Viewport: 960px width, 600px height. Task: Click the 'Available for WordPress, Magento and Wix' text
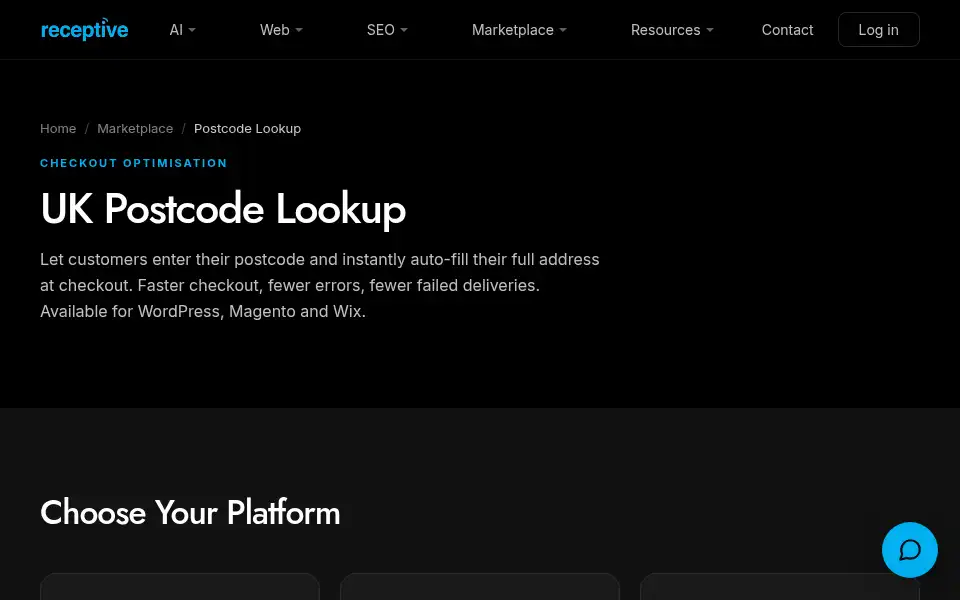click(203, 311)
